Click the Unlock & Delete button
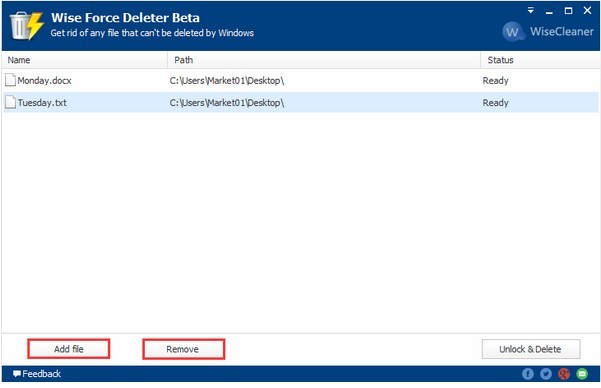Image resolution: width=601 pixels, height=388 pixels. (x=530, y=349)
